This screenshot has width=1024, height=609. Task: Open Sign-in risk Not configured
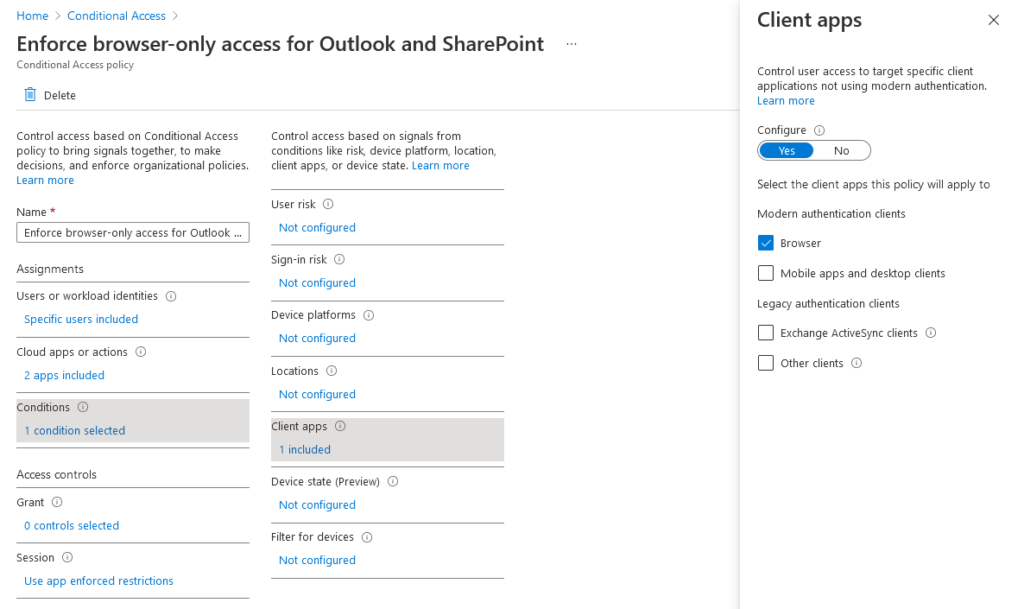tap(317, 283)
